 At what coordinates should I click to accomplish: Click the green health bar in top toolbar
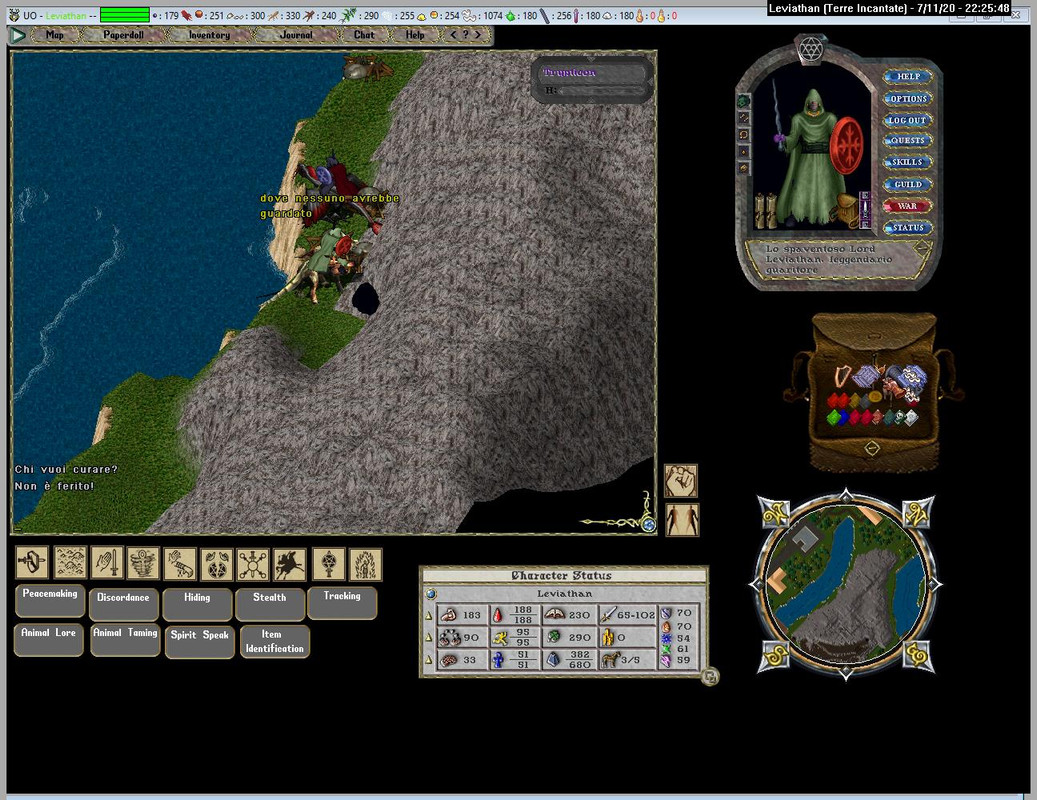(125, 15)
